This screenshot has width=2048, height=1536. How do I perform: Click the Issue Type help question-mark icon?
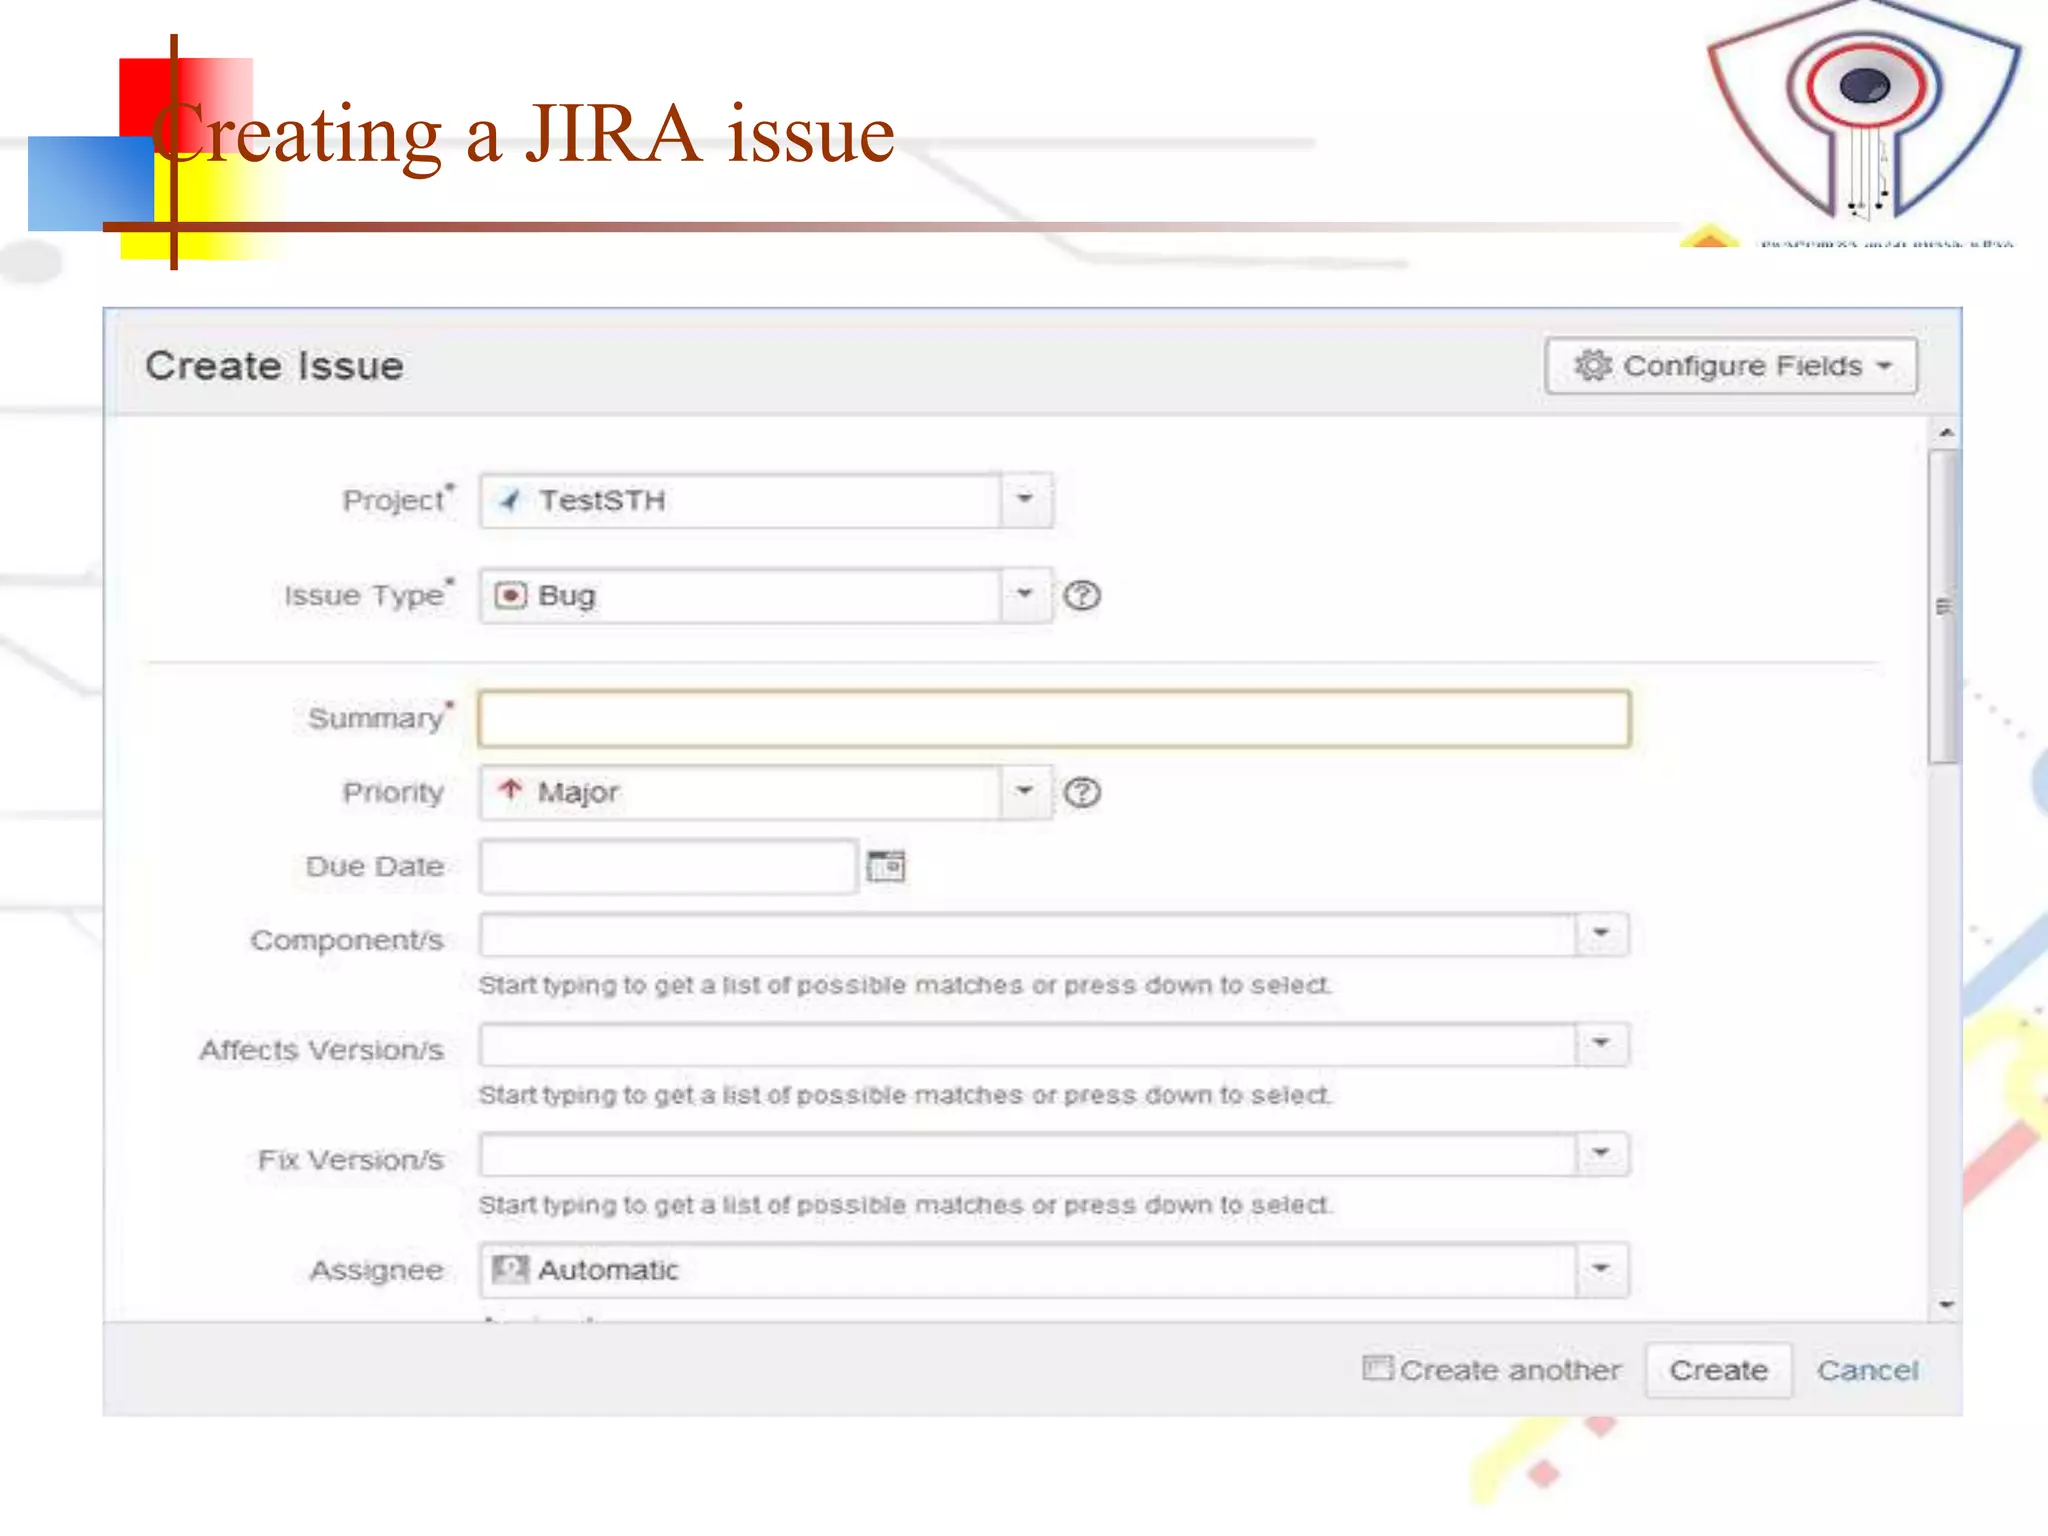click(x=1081, y=596)
